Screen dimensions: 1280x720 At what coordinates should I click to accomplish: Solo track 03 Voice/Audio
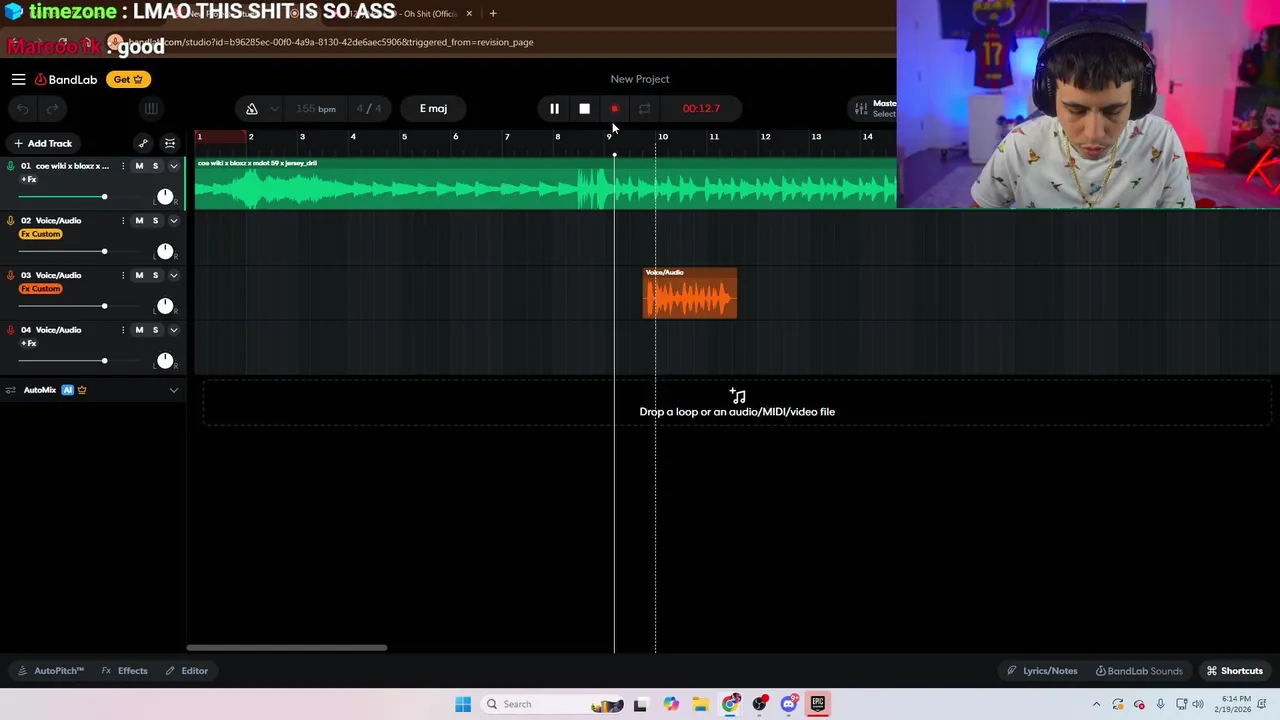pyautogui.click(x=155, y=275)
